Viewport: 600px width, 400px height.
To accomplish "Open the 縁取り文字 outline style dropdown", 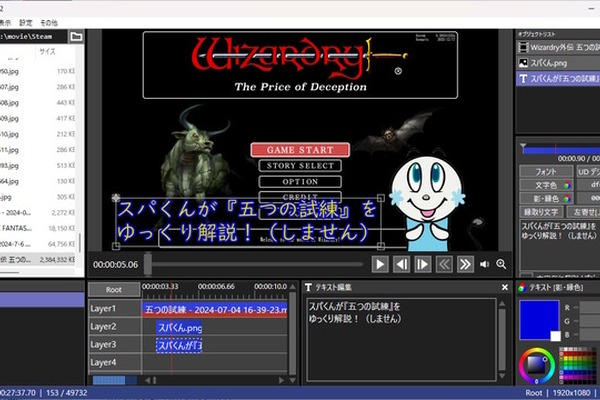I will point(541,212).
